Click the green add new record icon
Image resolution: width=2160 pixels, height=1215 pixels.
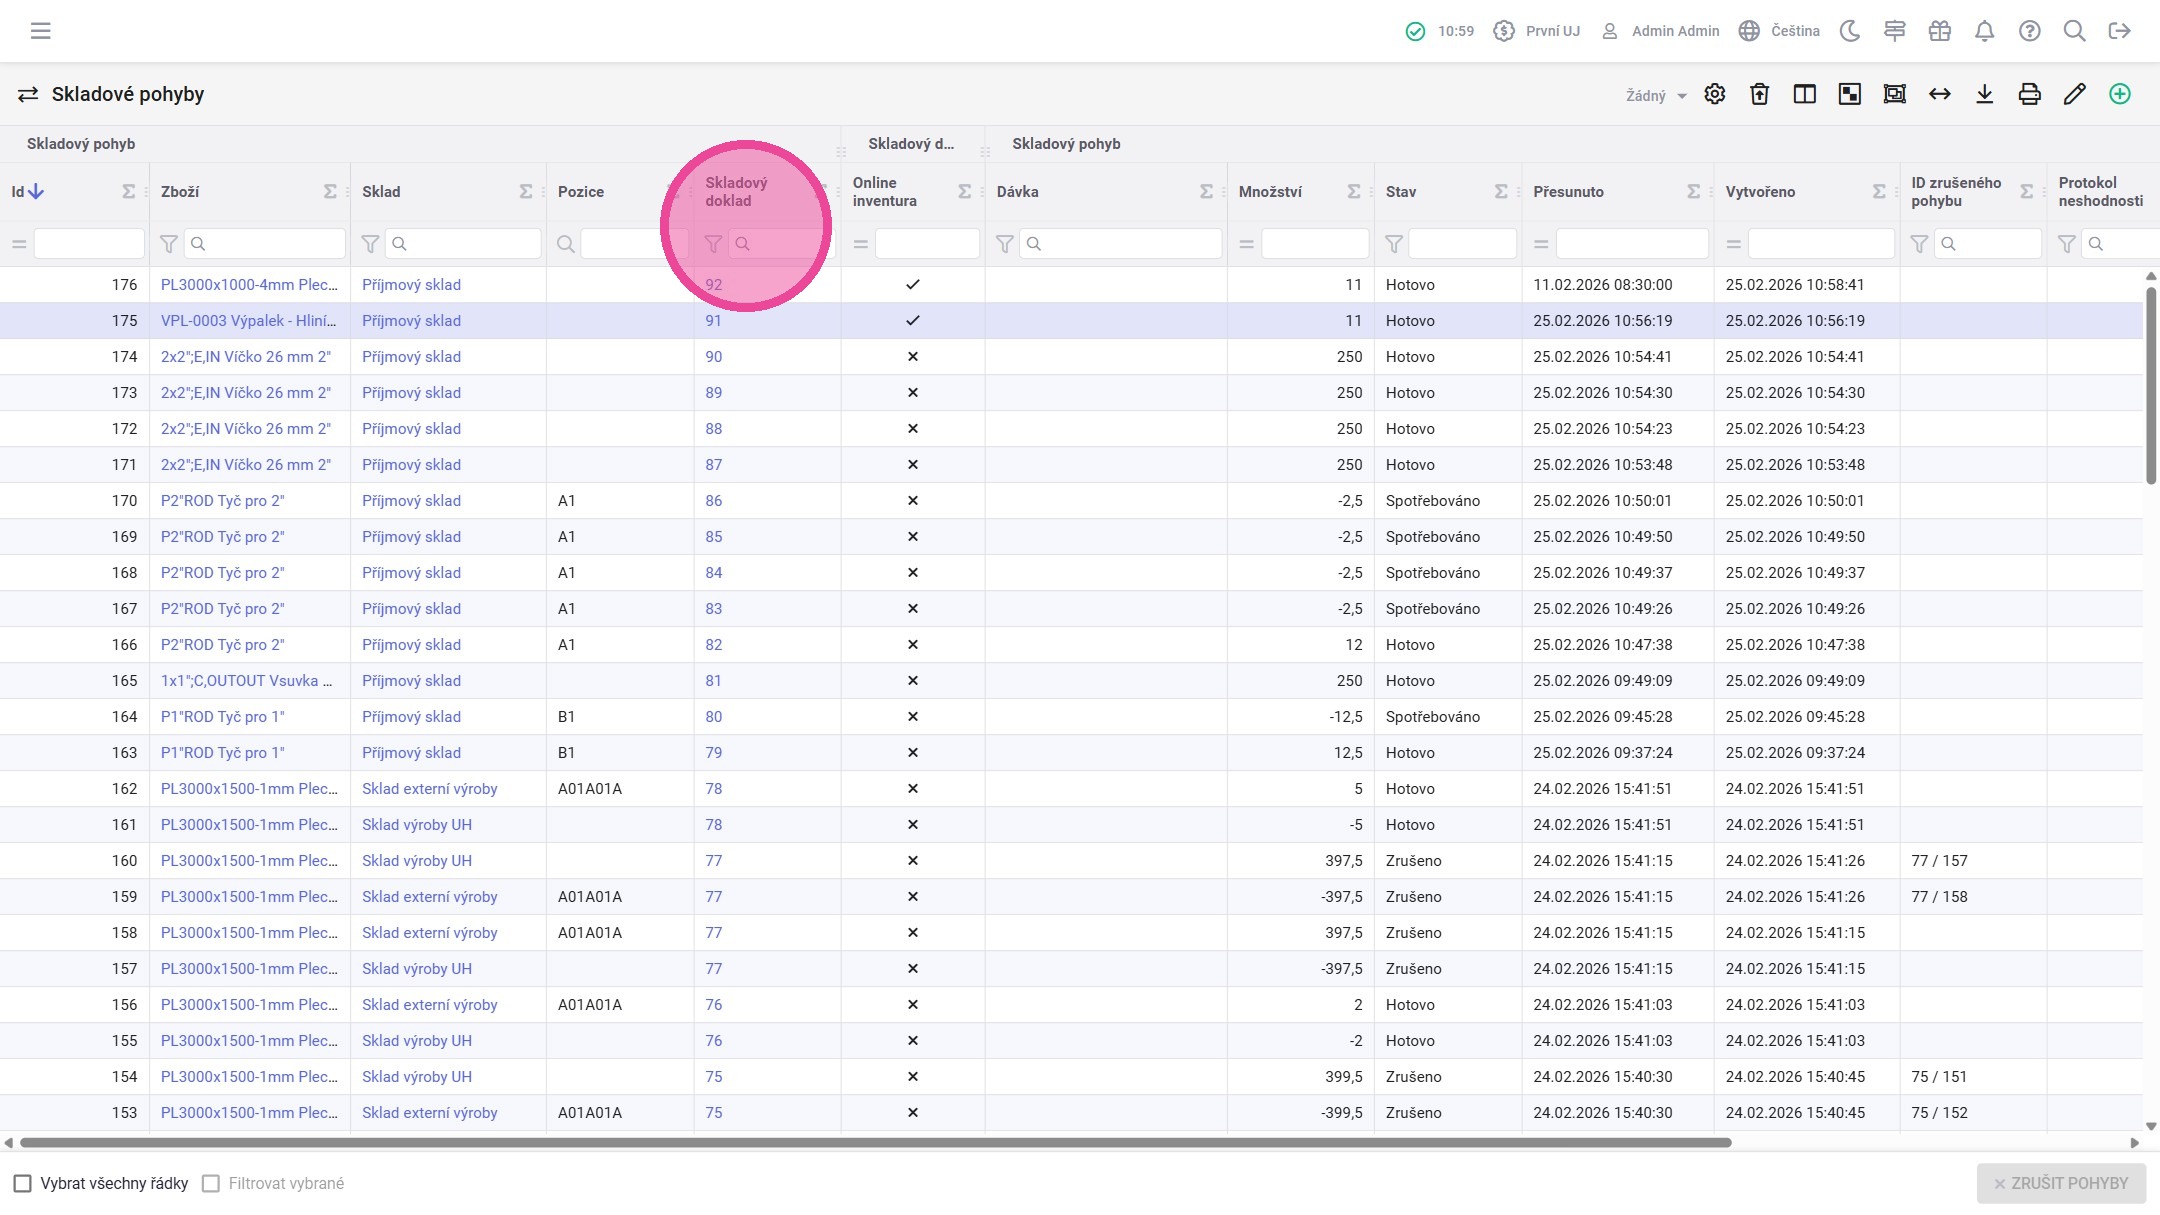pyautogui.click(x=2120, y=94)
